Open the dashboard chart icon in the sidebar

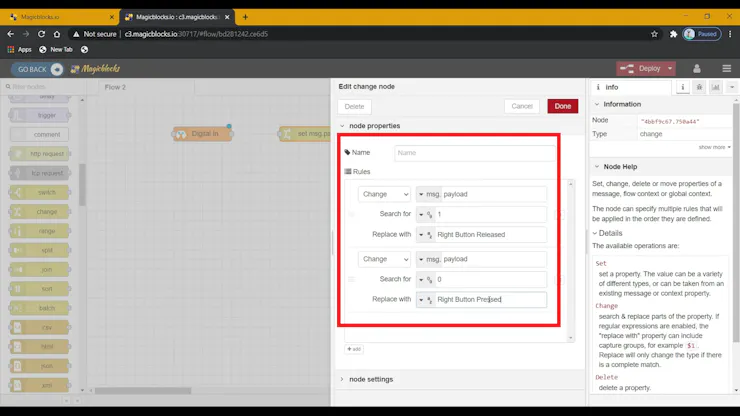pyautogui.click(x=715, y=87)
